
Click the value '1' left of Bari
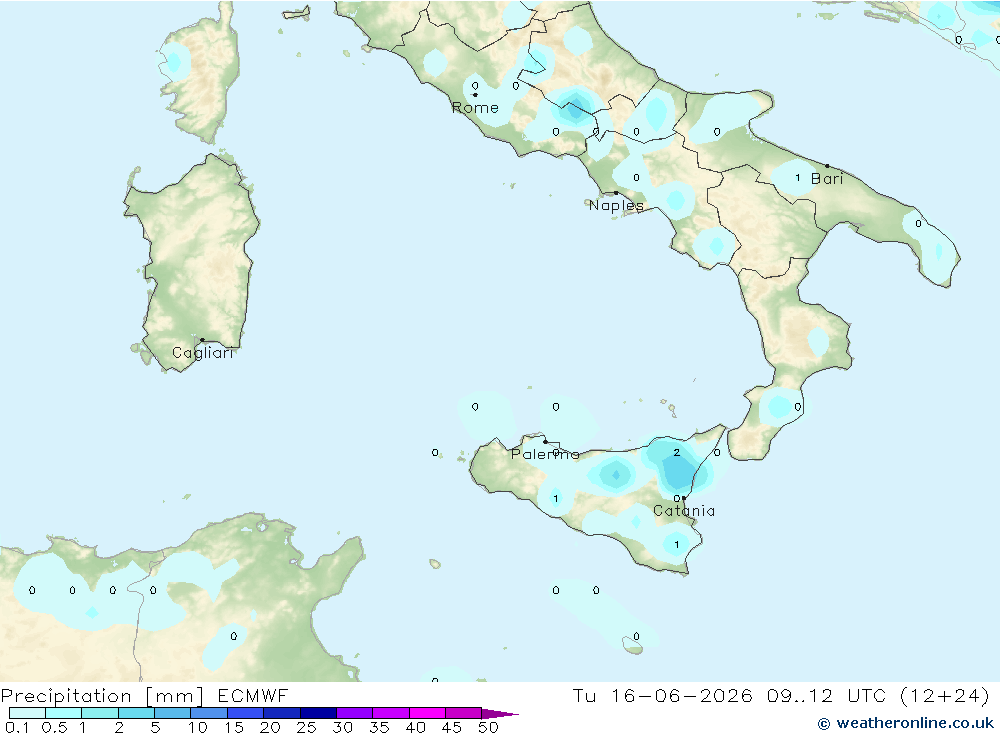[798, 178]
